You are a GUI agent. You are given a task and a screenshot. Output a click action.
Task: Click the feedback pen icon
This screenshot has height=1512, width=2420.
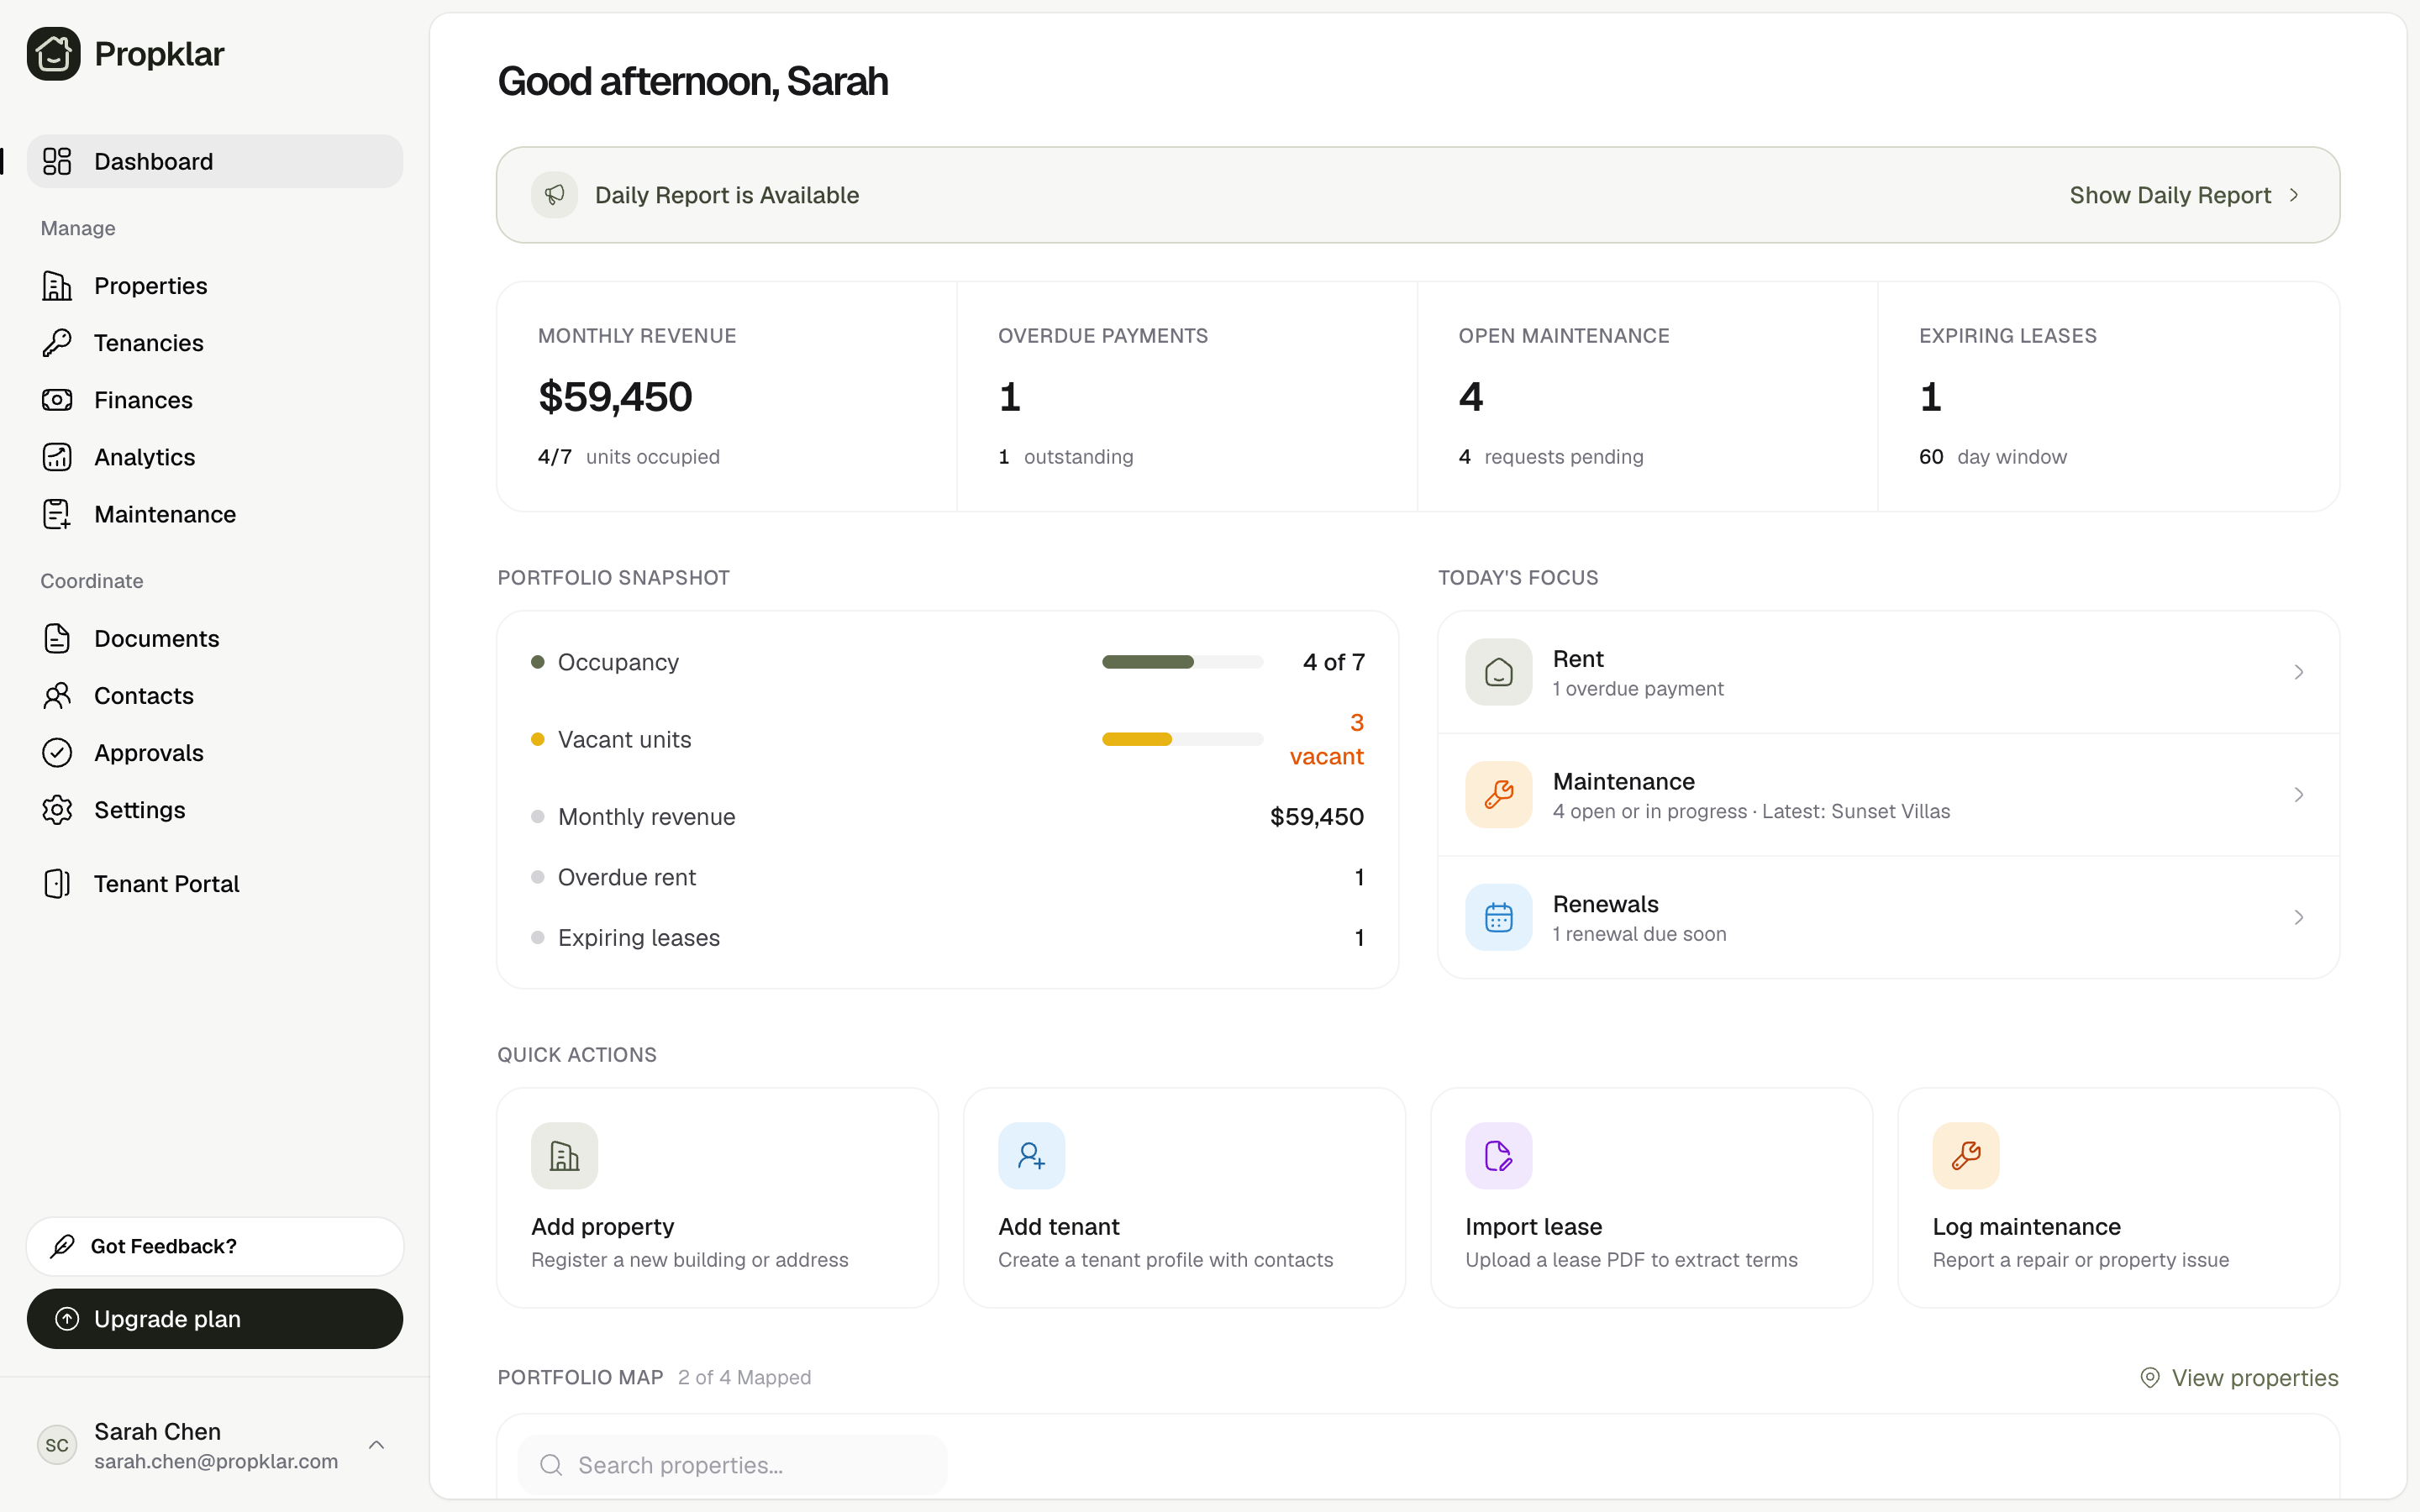click(x=63, y=1246)
